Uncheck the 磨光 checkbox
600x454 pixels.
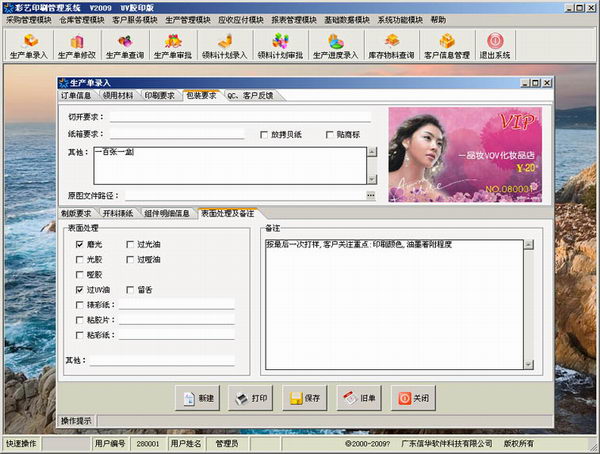click(80, 244)
